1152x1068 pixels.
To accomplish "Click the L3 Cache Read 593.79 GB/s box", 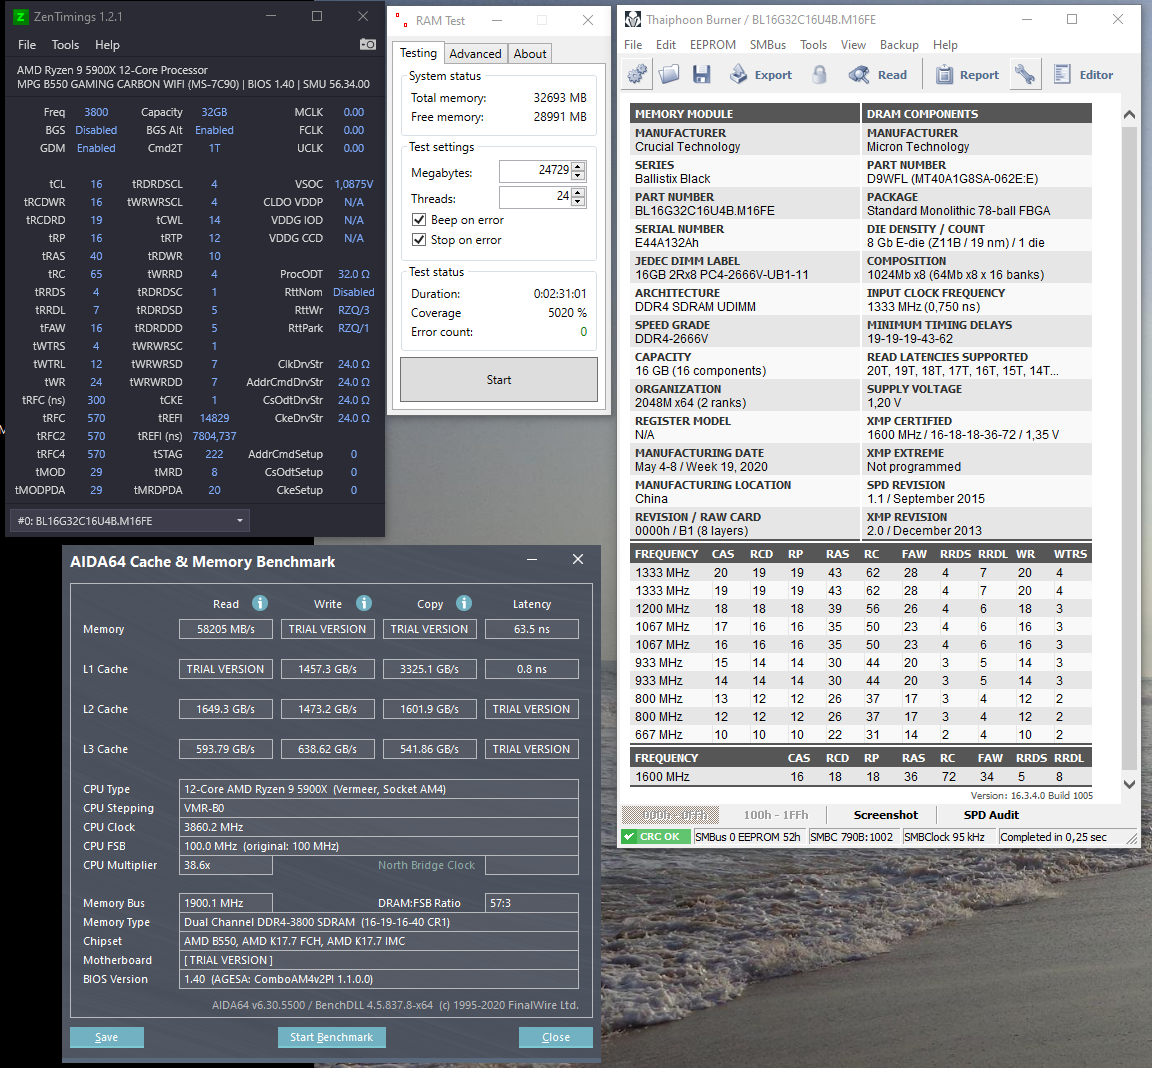I will click(x=226, y=749).
